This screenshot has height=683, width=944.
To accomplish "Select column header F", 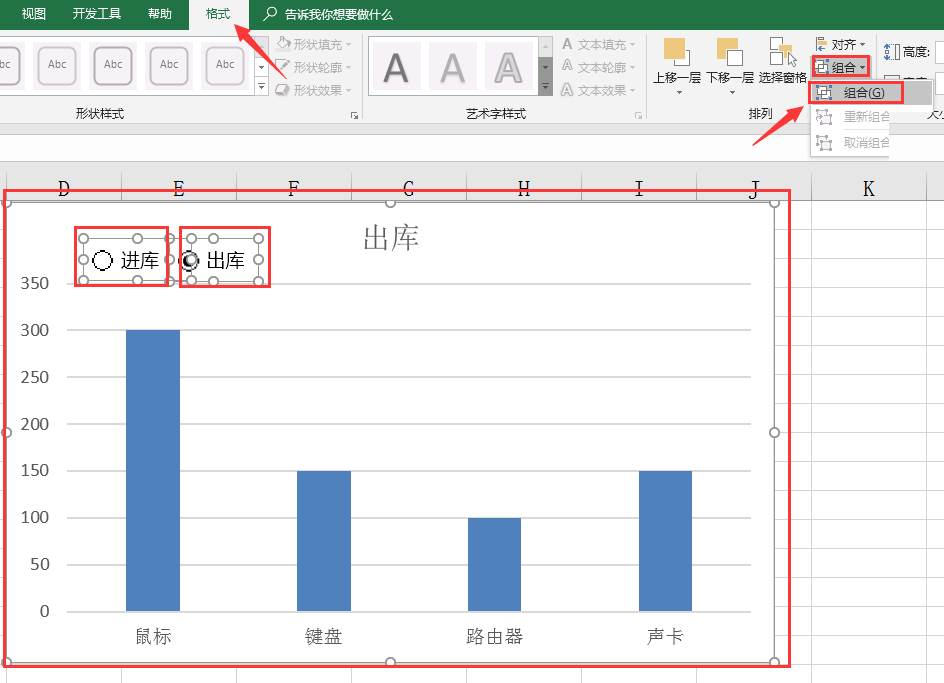I will click(294, 189).
